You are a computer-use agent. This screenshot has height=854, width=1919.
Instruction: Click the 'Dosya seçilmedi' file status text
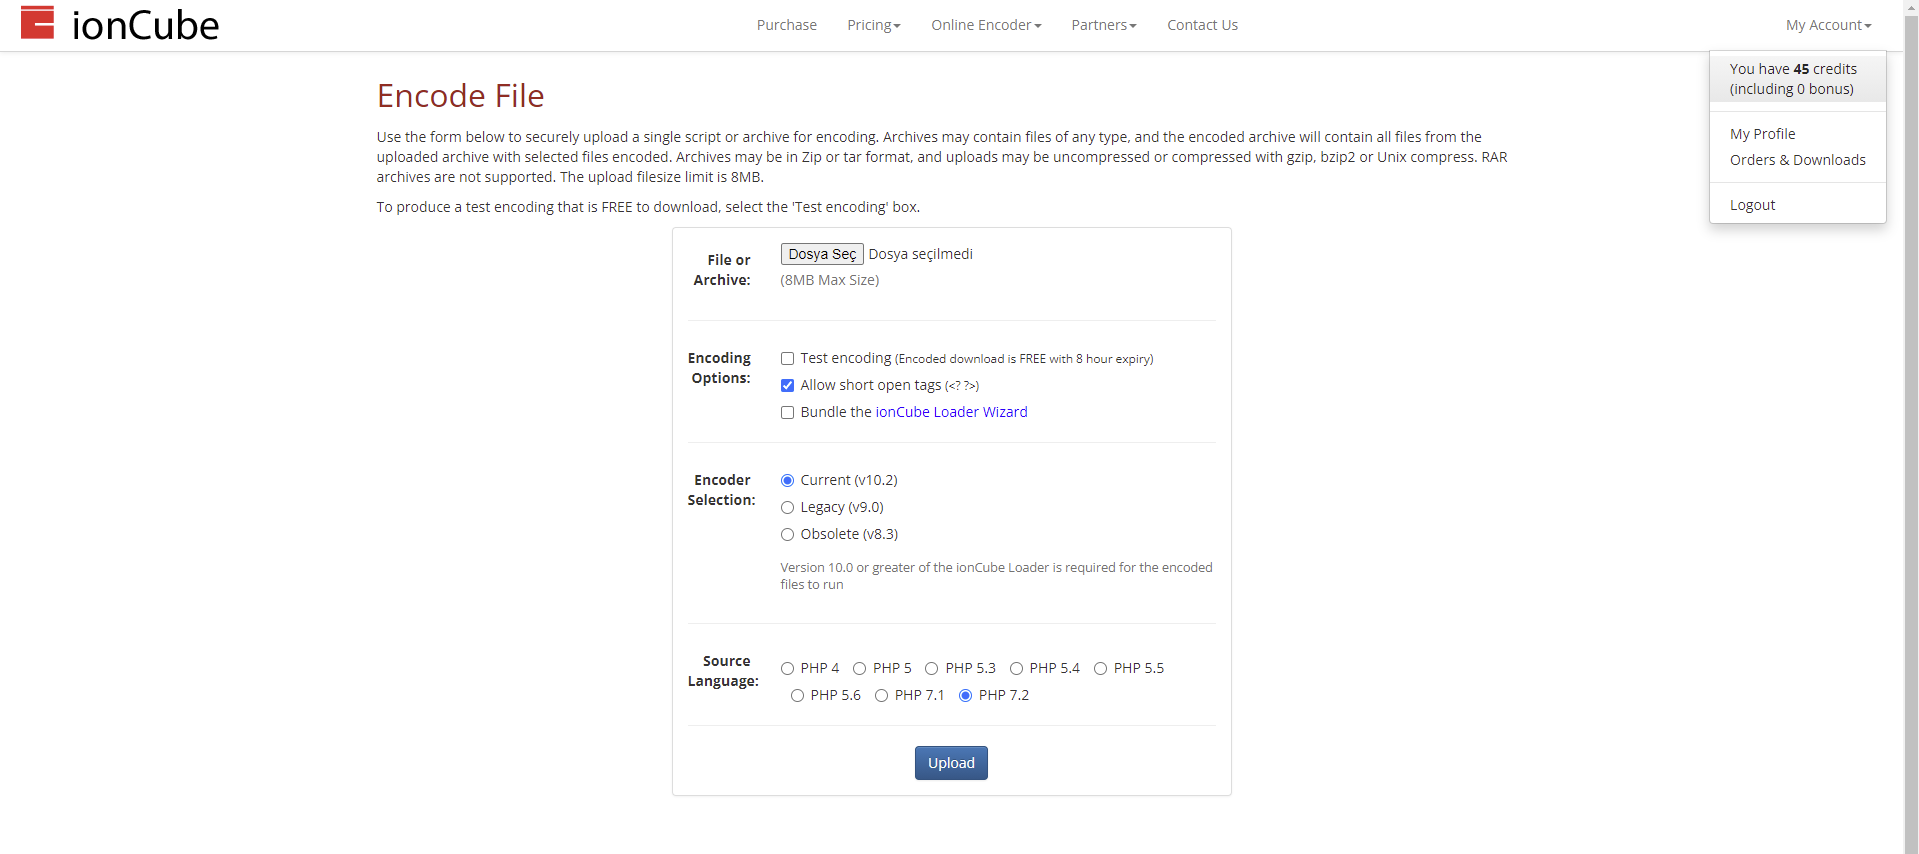(x=920, y=254)
